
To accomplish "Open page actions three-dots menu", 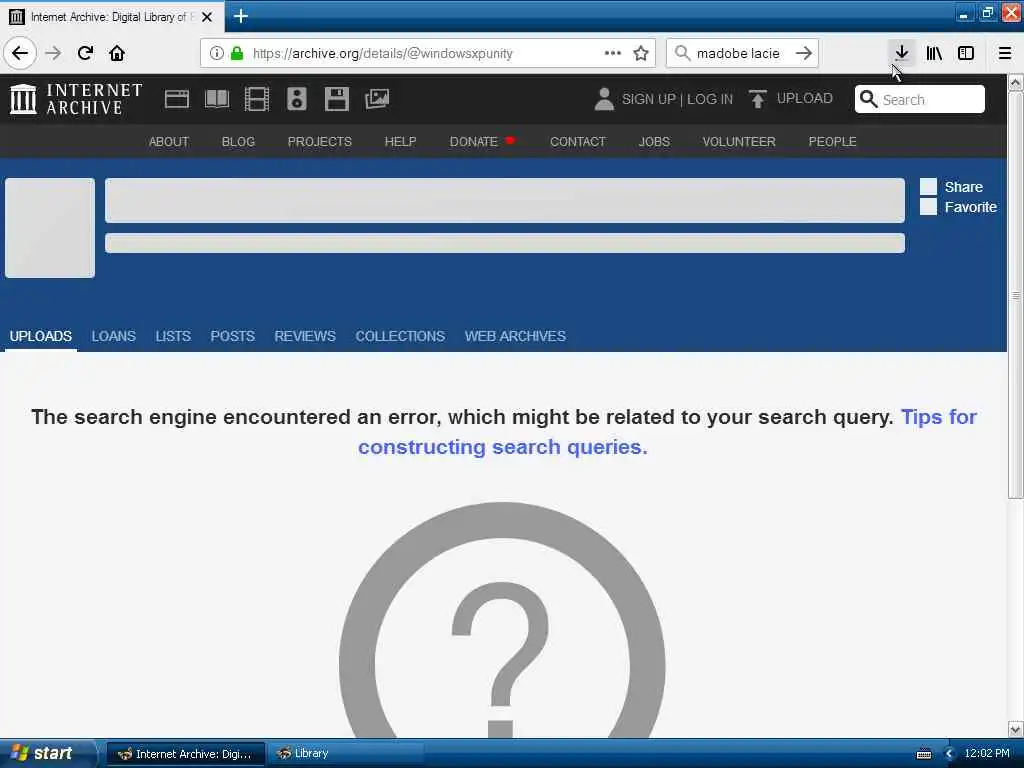I will tap(613, 53).
